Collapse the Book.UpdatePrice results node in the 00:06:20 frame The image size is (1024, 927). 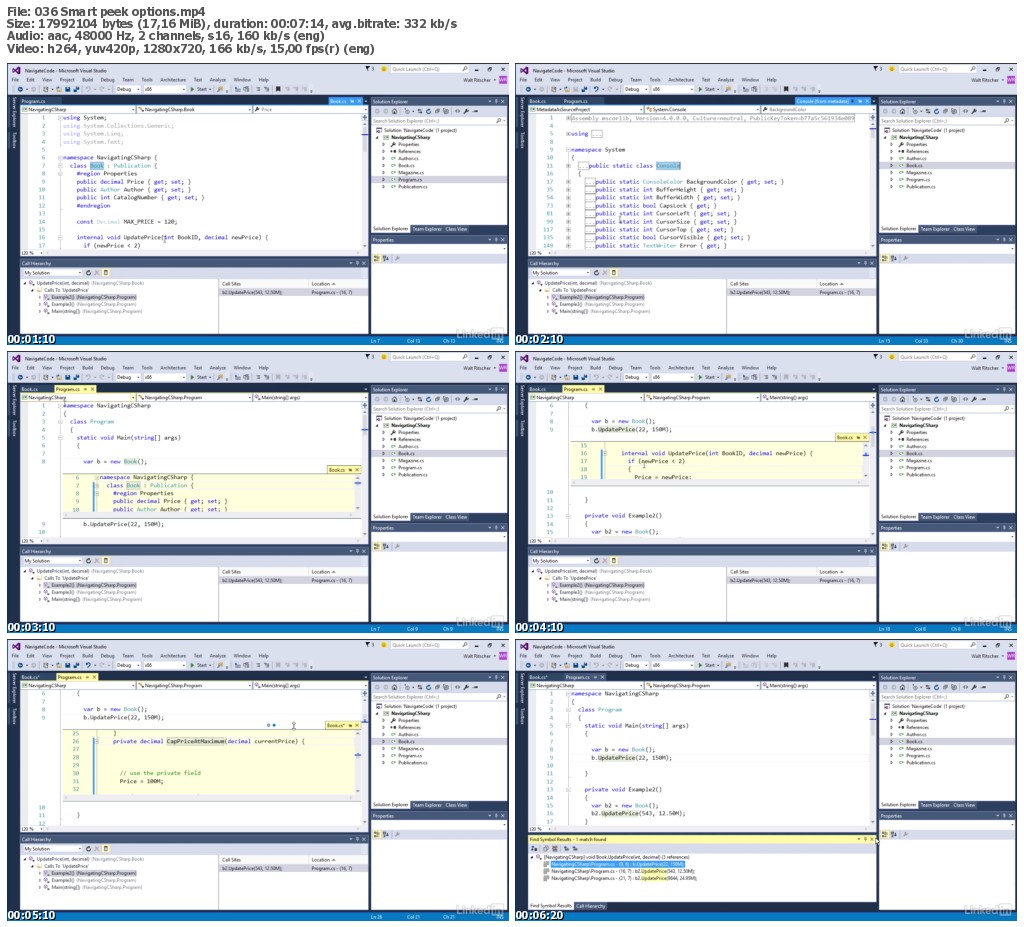point(532,857)
